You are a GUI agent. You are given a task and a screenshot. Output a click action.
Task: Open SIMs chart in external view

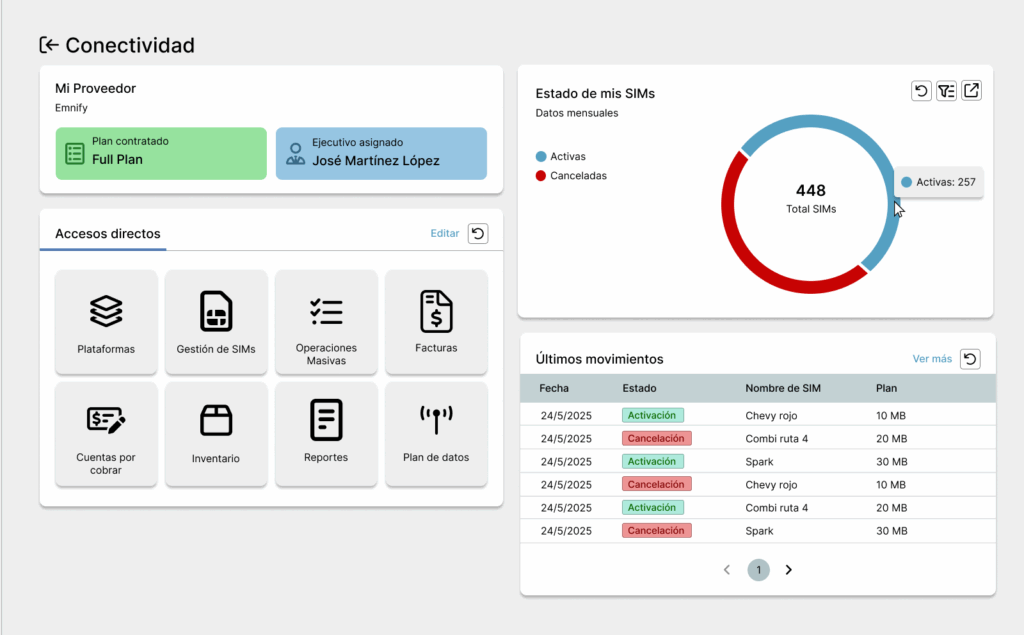click(971, 91)
